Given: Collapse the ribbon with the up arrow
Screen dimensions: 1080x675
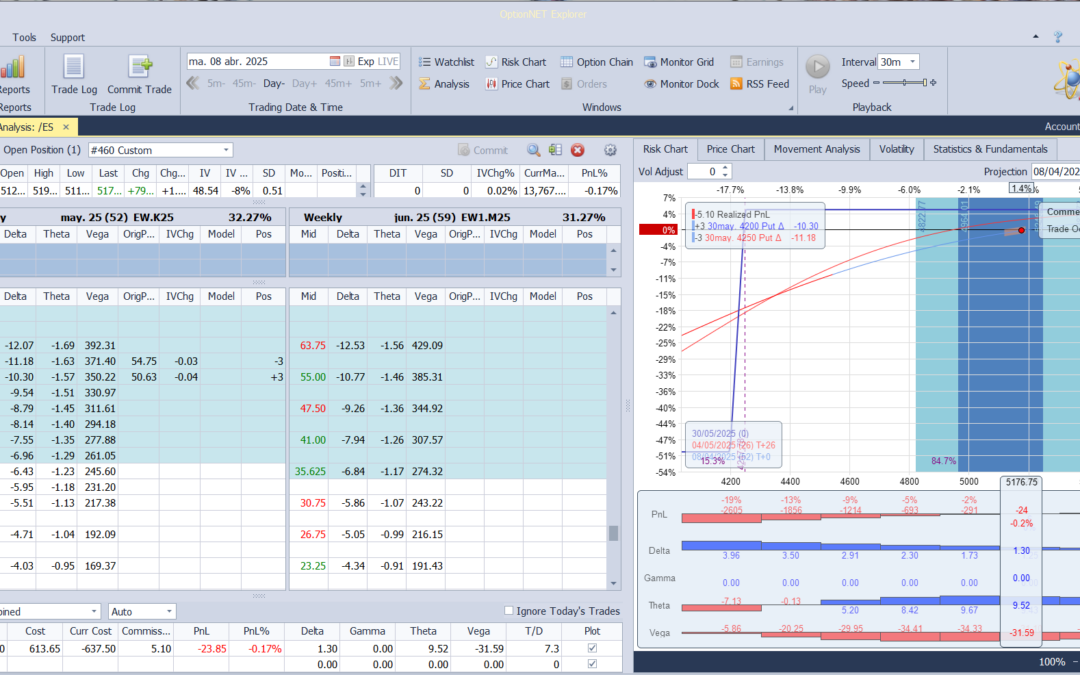Looking at the screenshot, I should click(x=1035, y=37).
